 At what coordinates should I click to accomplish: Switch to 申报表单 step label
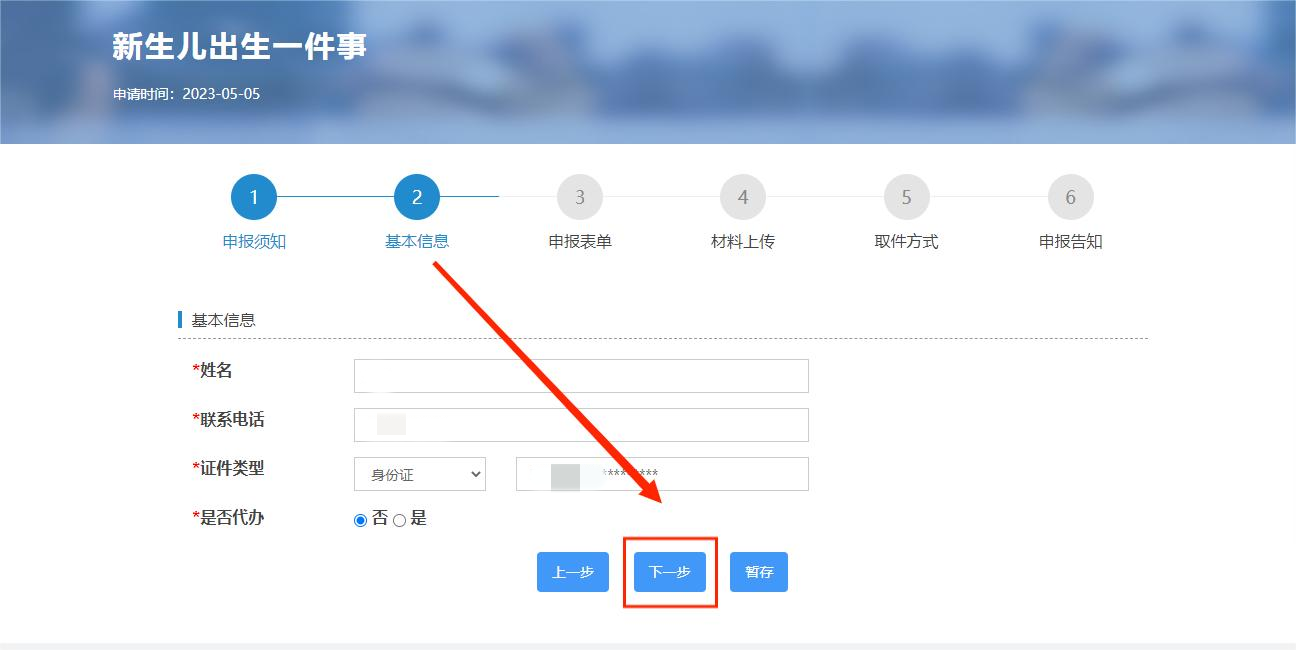pyautogui.click(x=580, y=241)
